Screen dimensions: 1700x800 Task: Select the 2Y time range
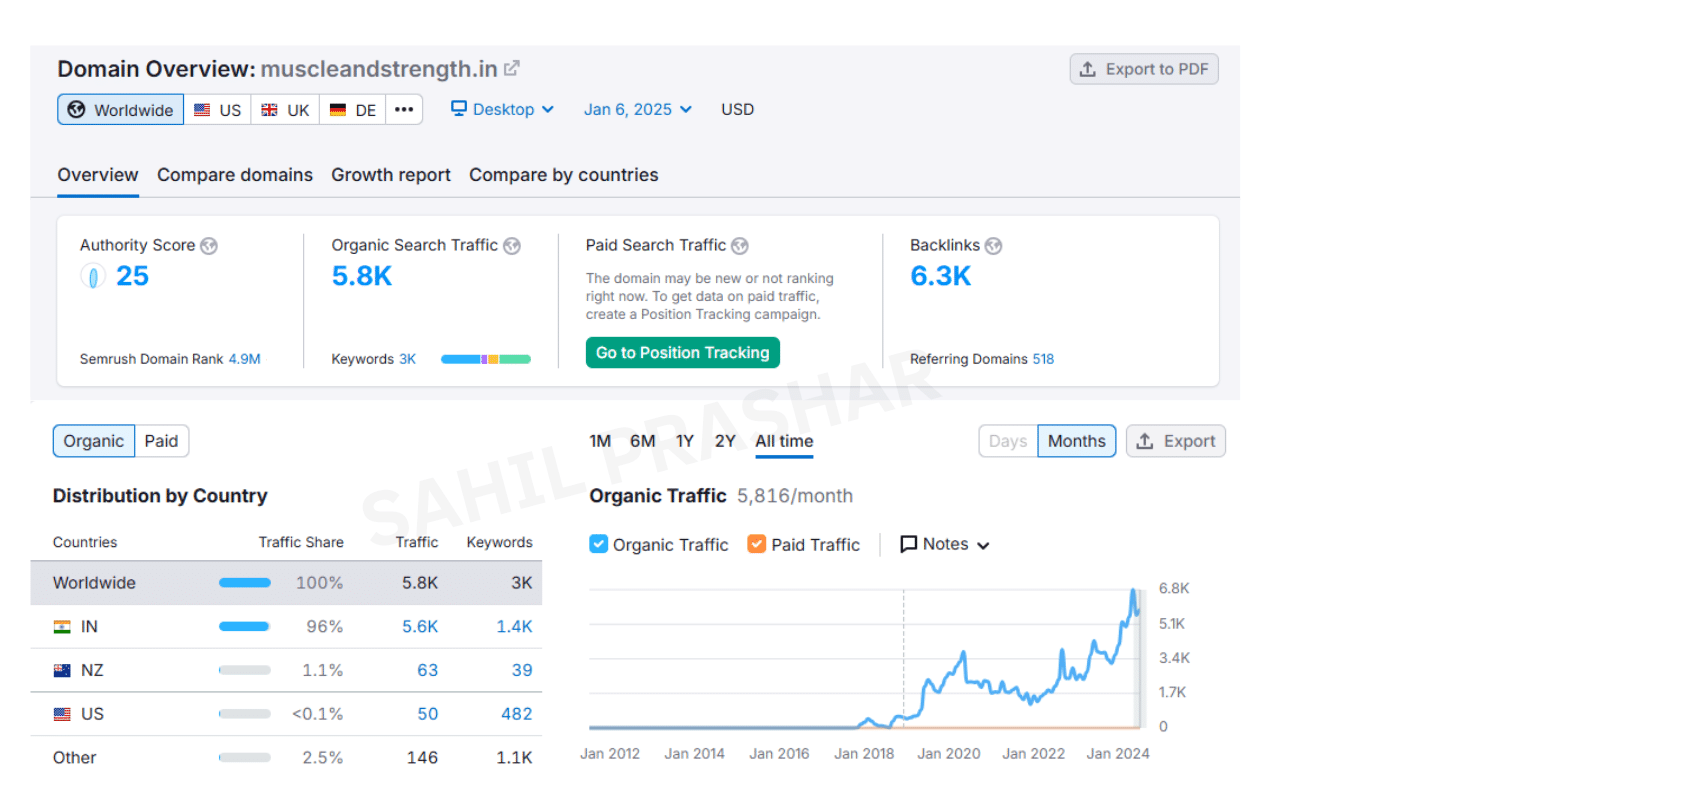coord(725,441)
